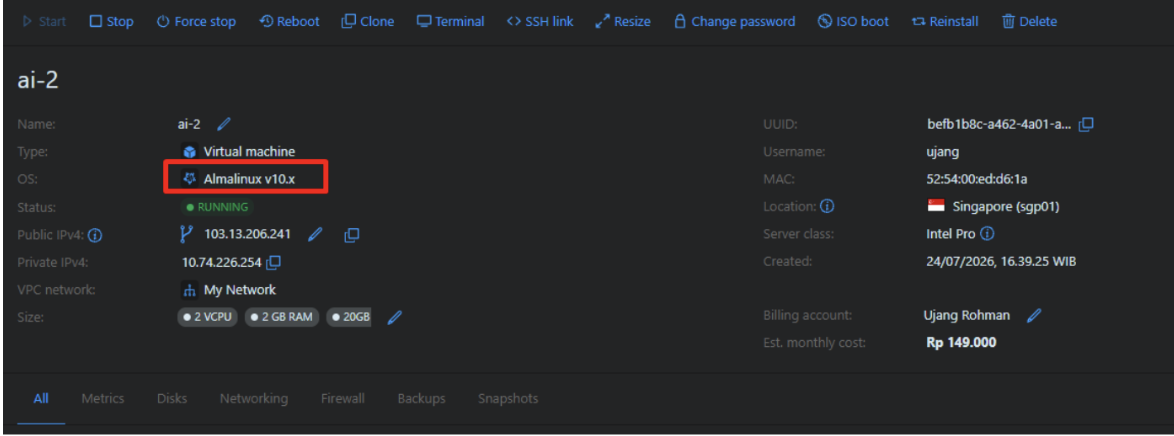This screenshot has height=436, width=1174.
Task: Click Reinstall in the toolbar
Action: click(x=945, y=22)
